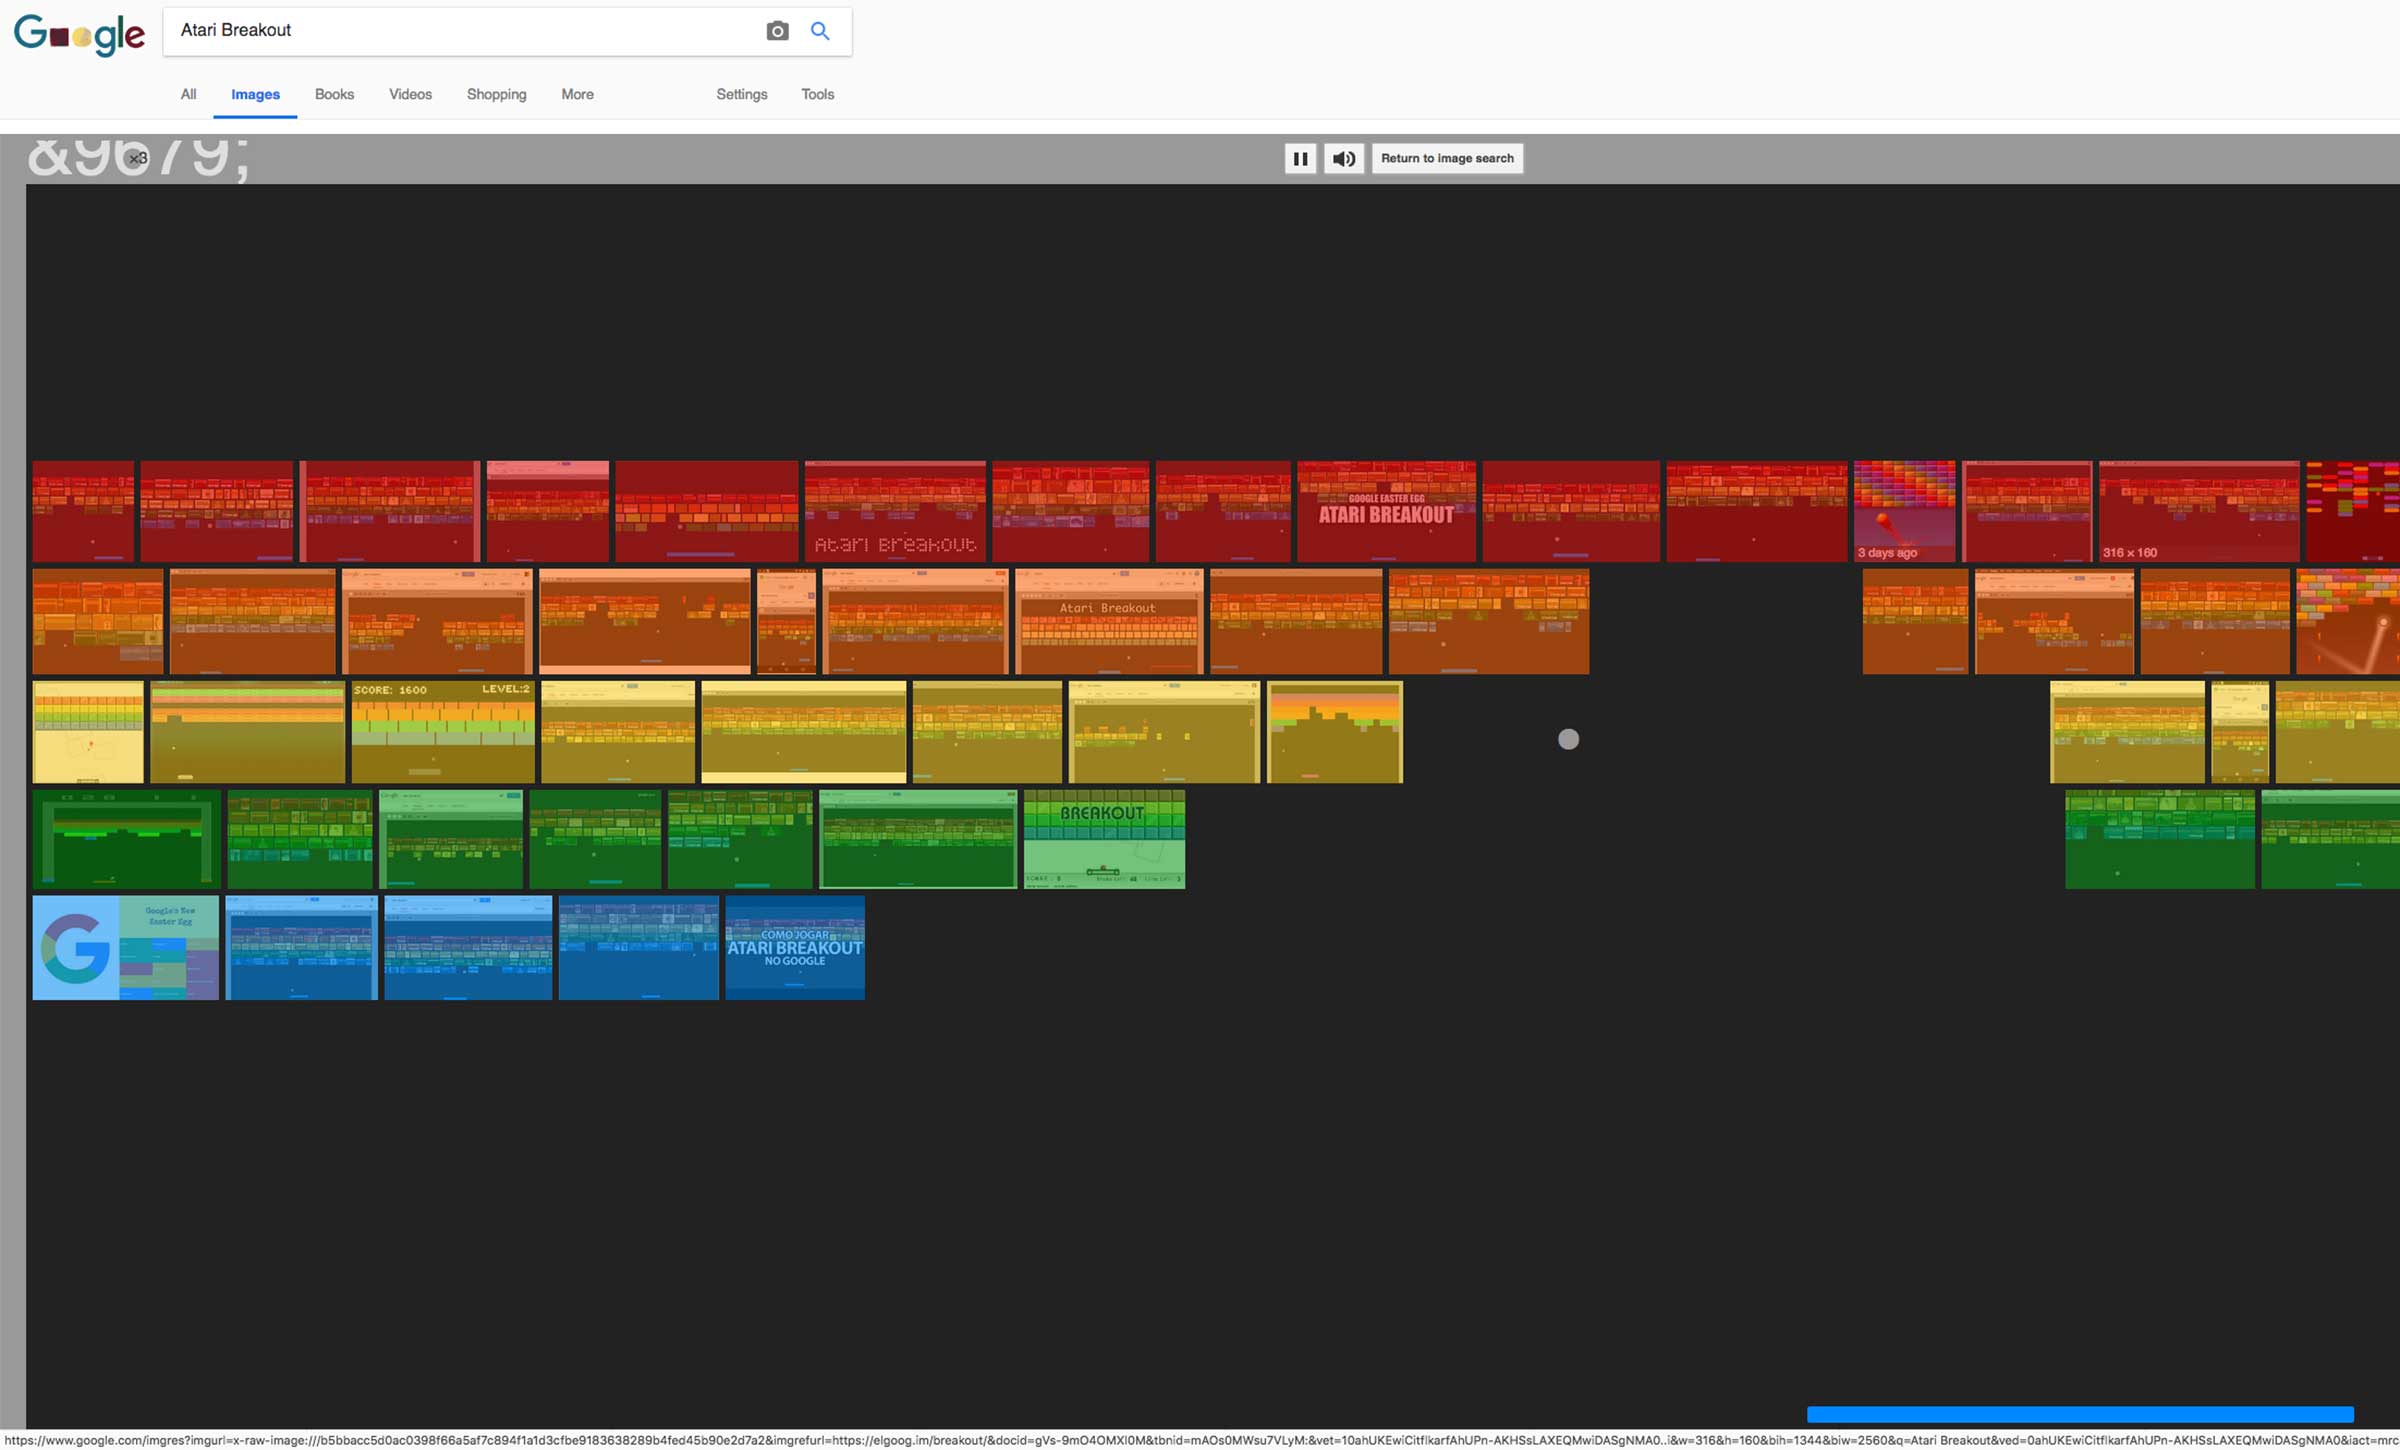The width and height of the screenshot is (2400, 1450).
Task: Click red brick labeled 3 days ago
Action: 1904,511
